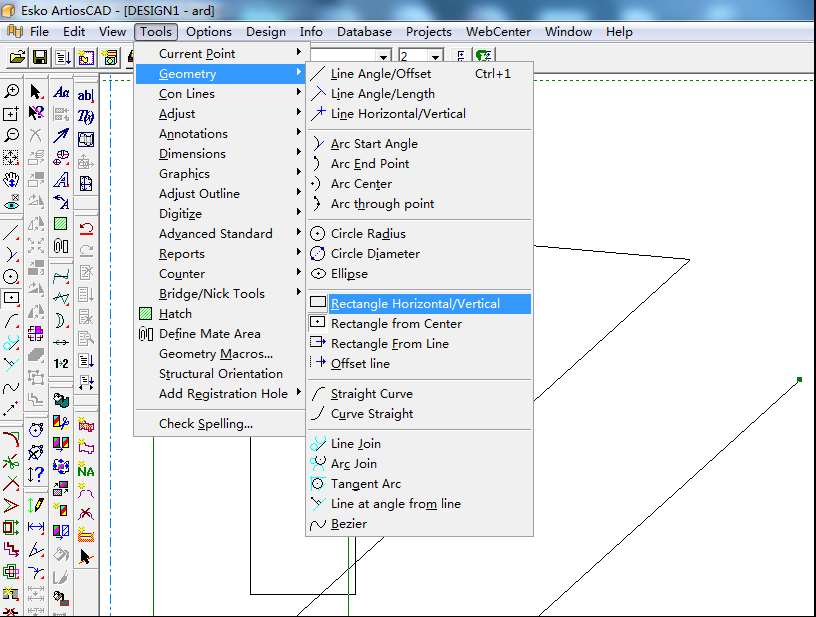This screenshot has width=816, height=617.
Task: Click the green endpoint handle on canvas
Action: point(799,380)
